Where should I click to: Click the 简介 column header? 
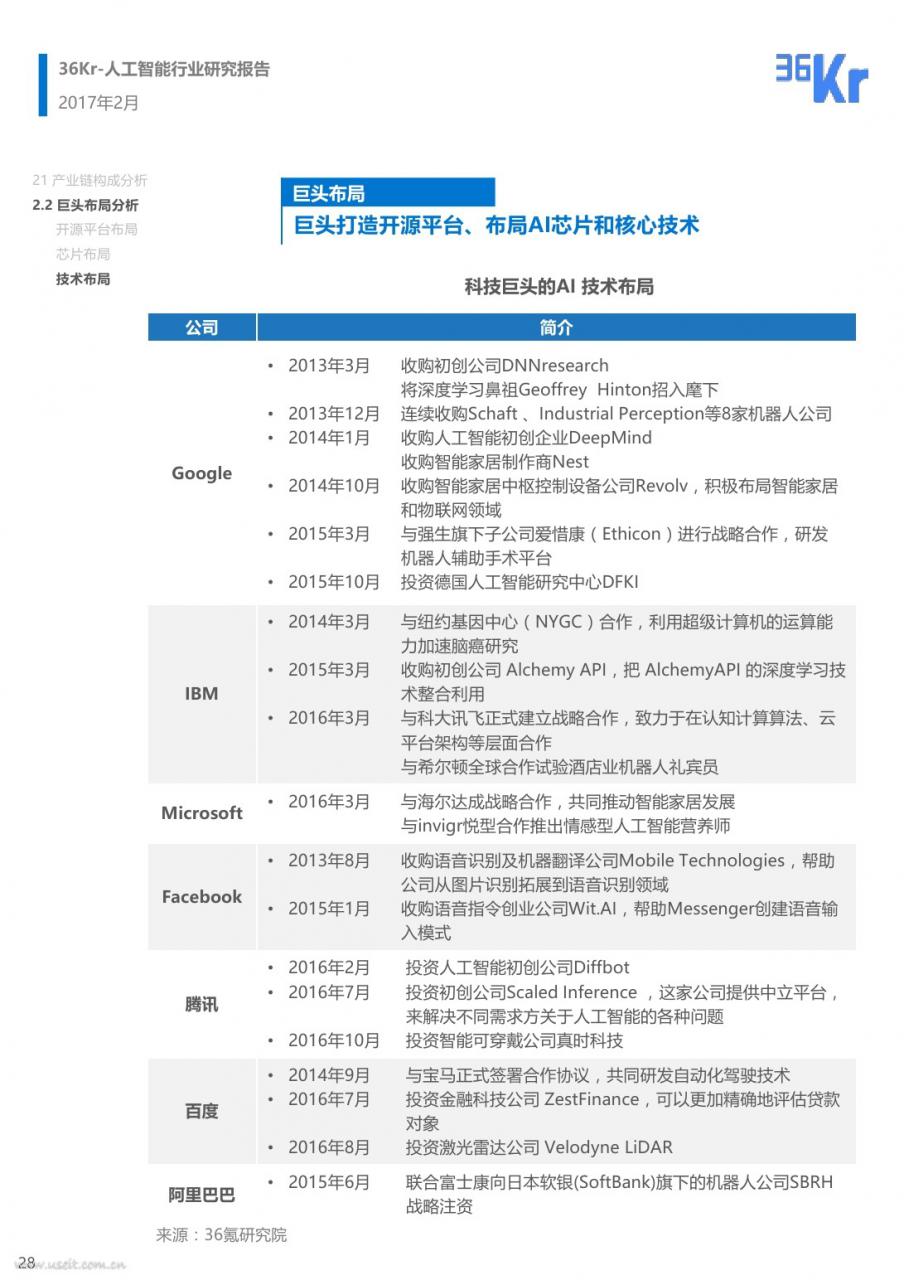click(x=556, y=327)
